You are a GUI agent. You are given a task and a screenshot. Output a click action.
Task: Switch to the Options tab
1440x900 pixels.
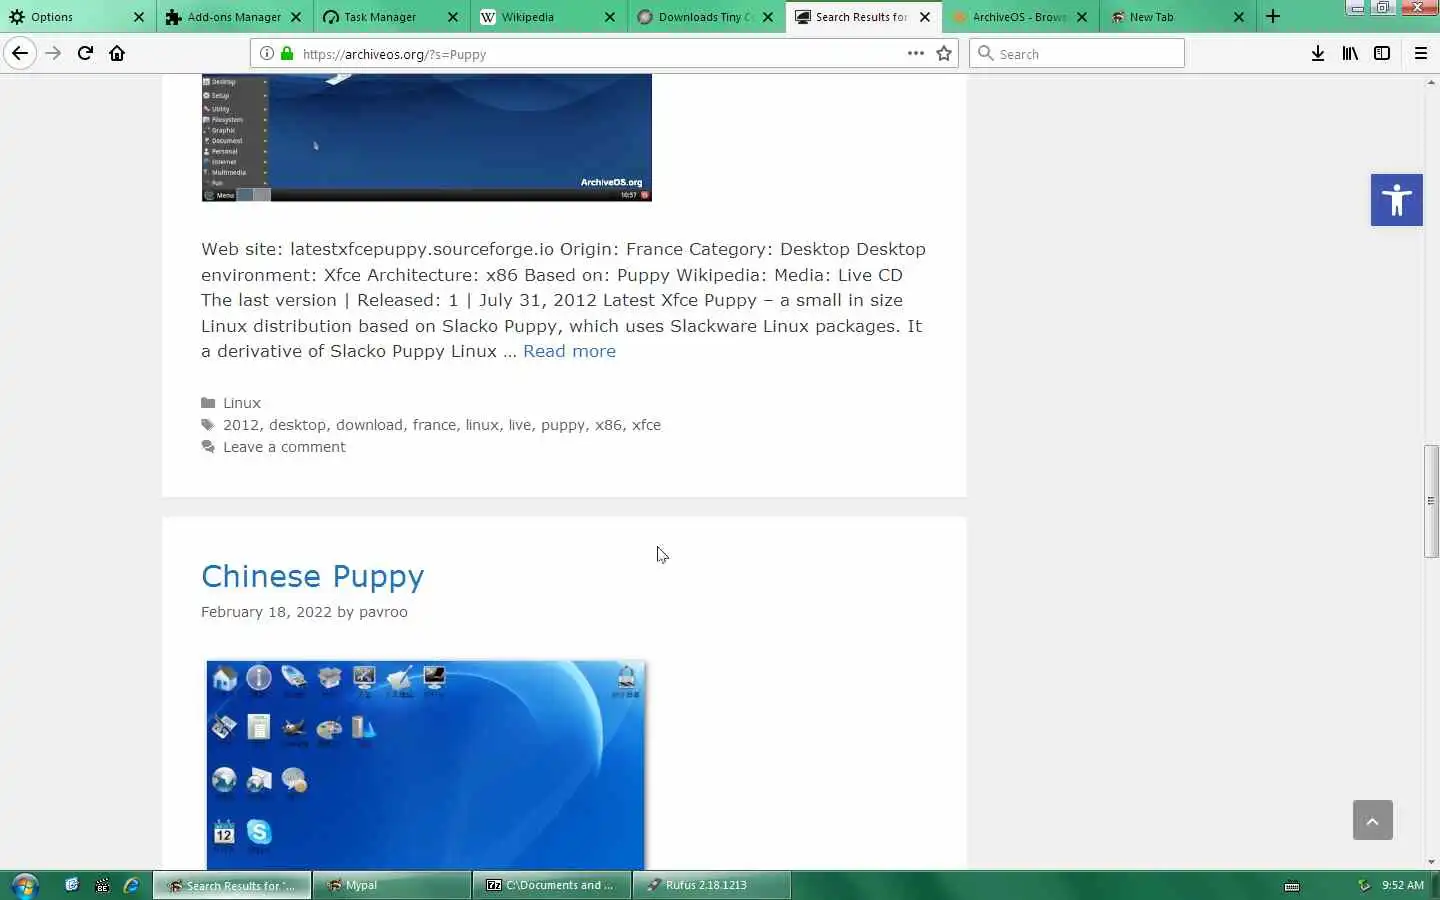point(78,17)
